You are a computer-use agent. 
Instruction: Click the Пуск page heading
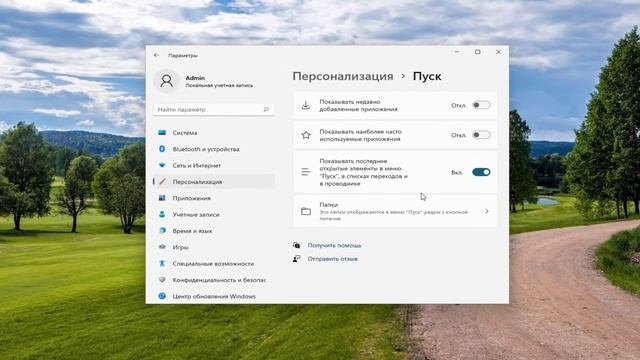click(427, 76)
